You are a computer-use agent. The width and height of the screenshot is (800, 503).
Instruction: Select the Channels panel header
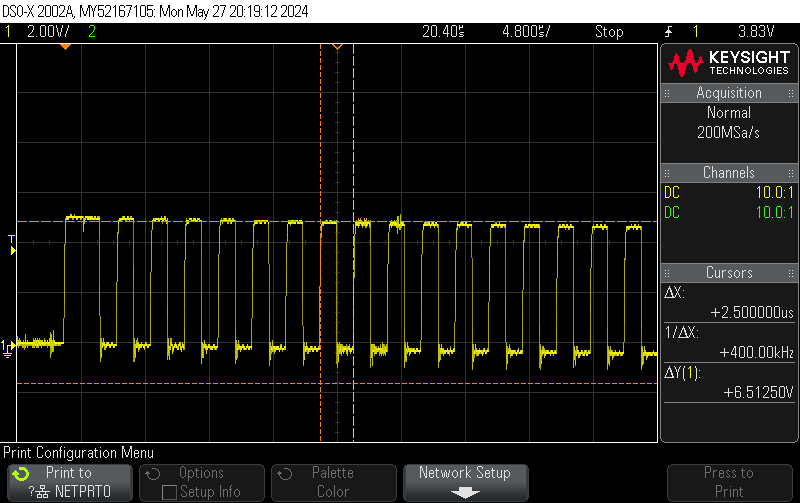click(729, 172)
